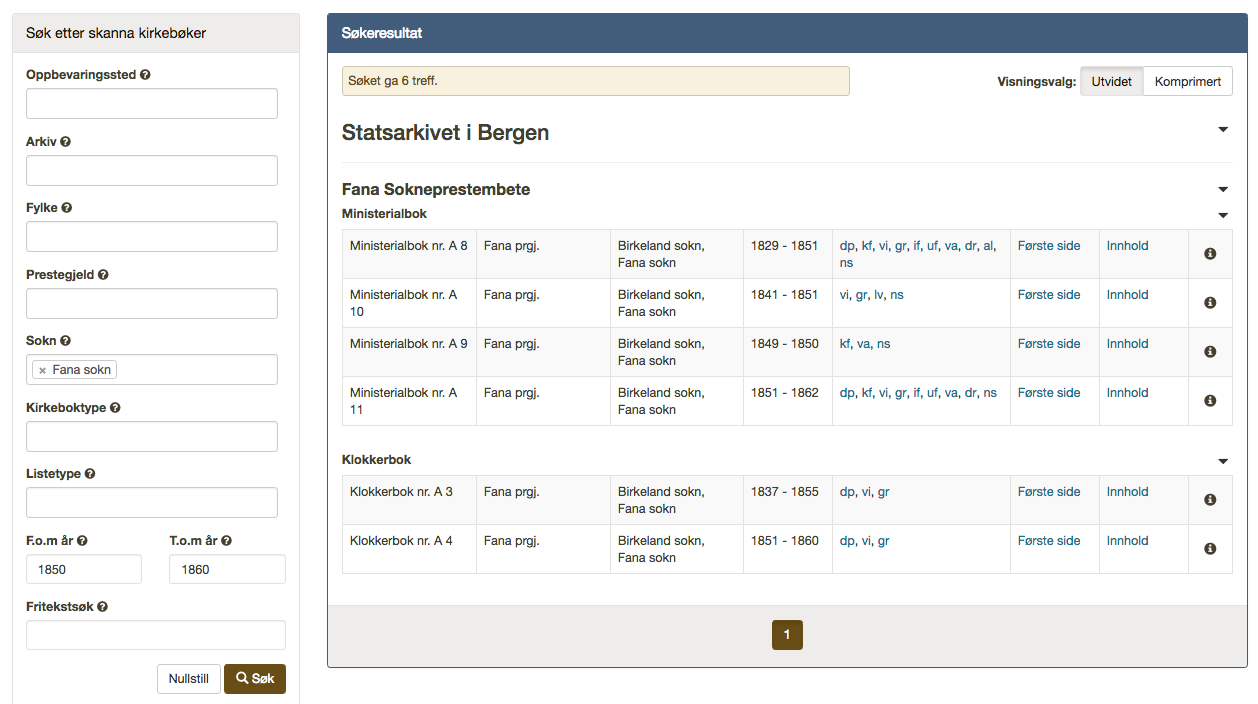The height and width of the screenshot is (704, 1258).
Task: Select Utvidet view option
Action: 1112,82
